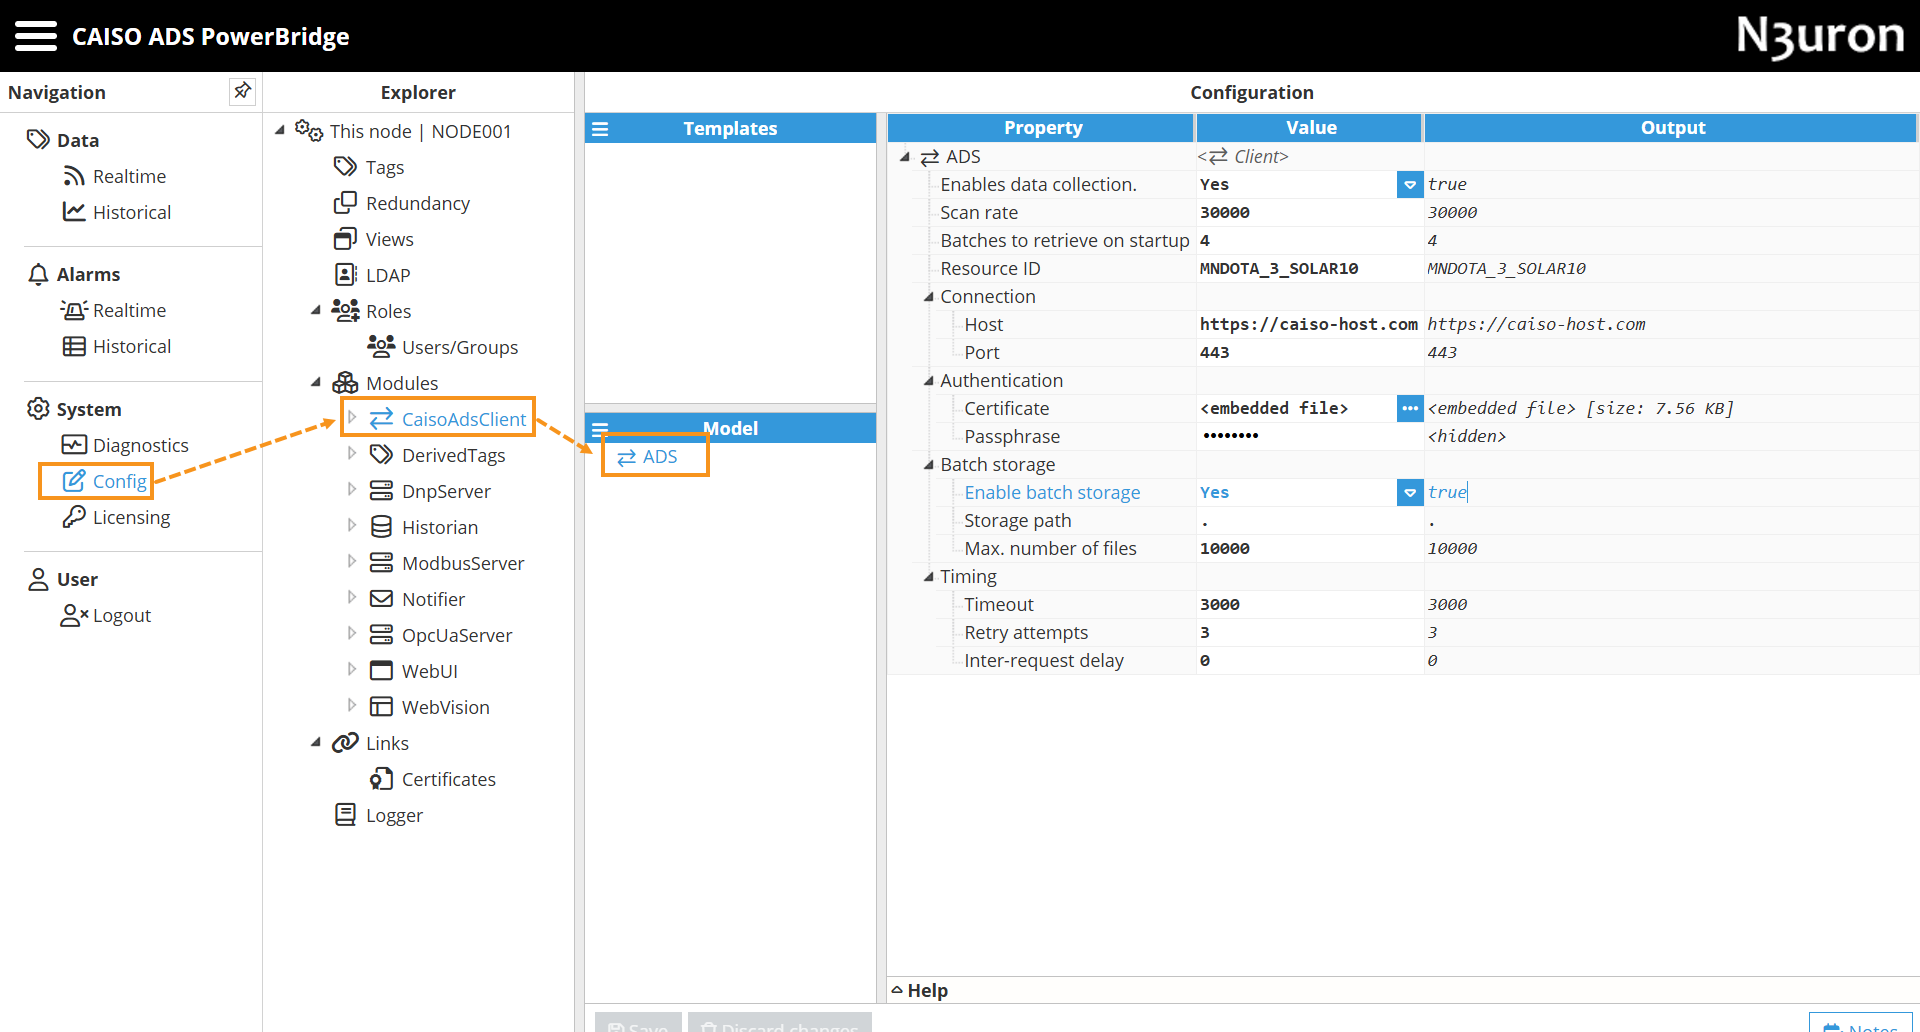The height and width of the screenshot is (1032, 1920).
Task: Edit the Resource ID value
Action: tap(1310, 269)
